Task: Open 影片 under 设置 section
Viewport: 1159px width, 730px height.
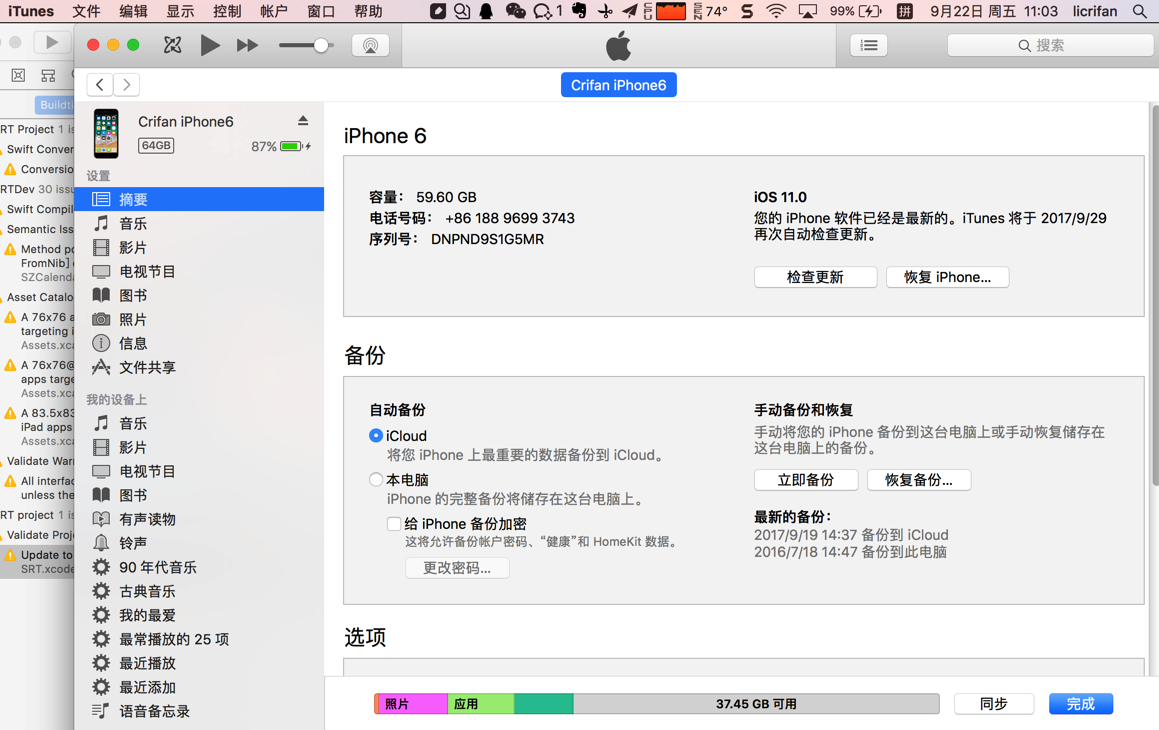Action: point(199,248)
